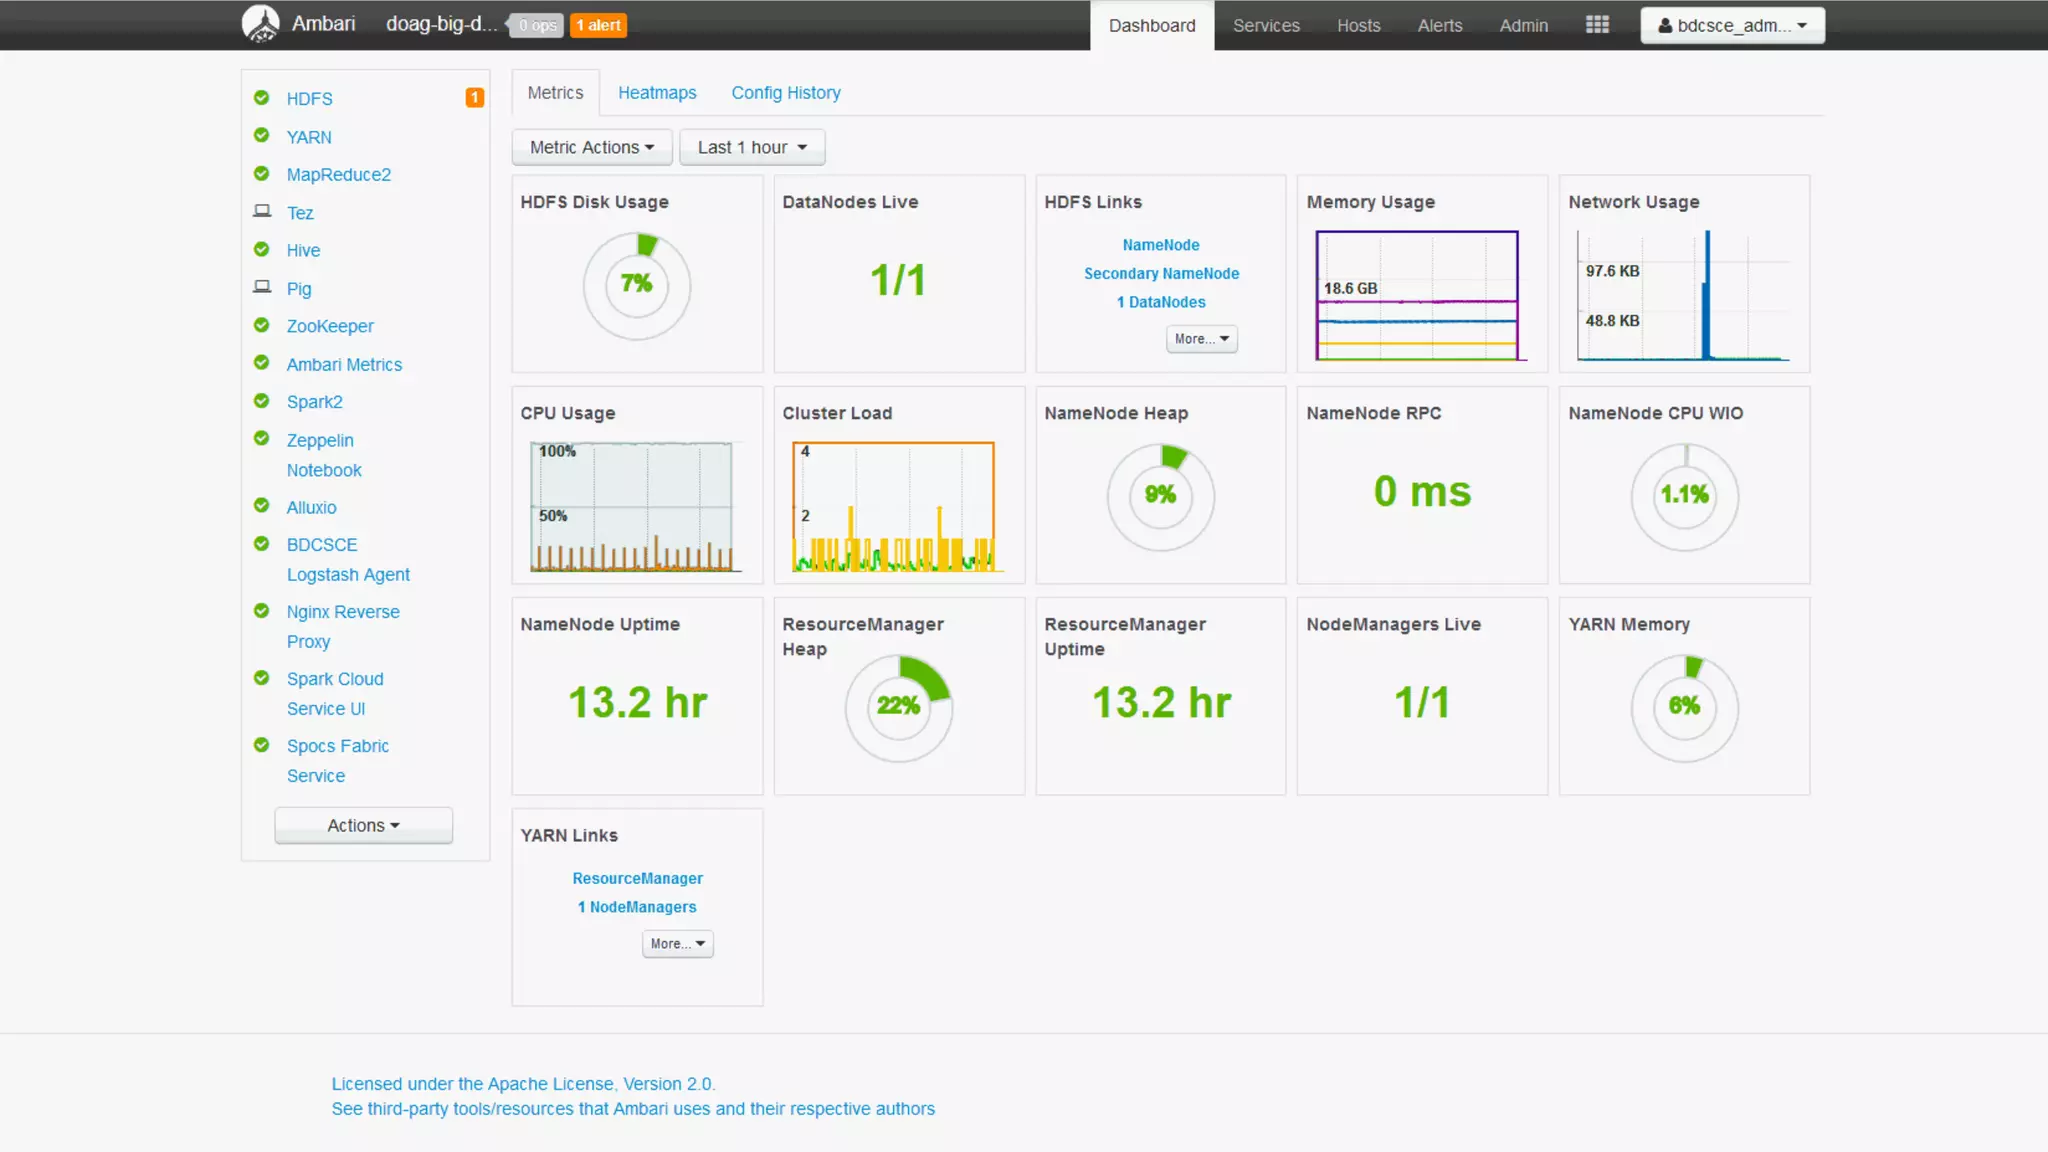Image resolution: width=2048 pixels, height=1152 pixels.
Task: Click the Pig client laptop icon
Action: pyautogui.click(x=262, y=288)
